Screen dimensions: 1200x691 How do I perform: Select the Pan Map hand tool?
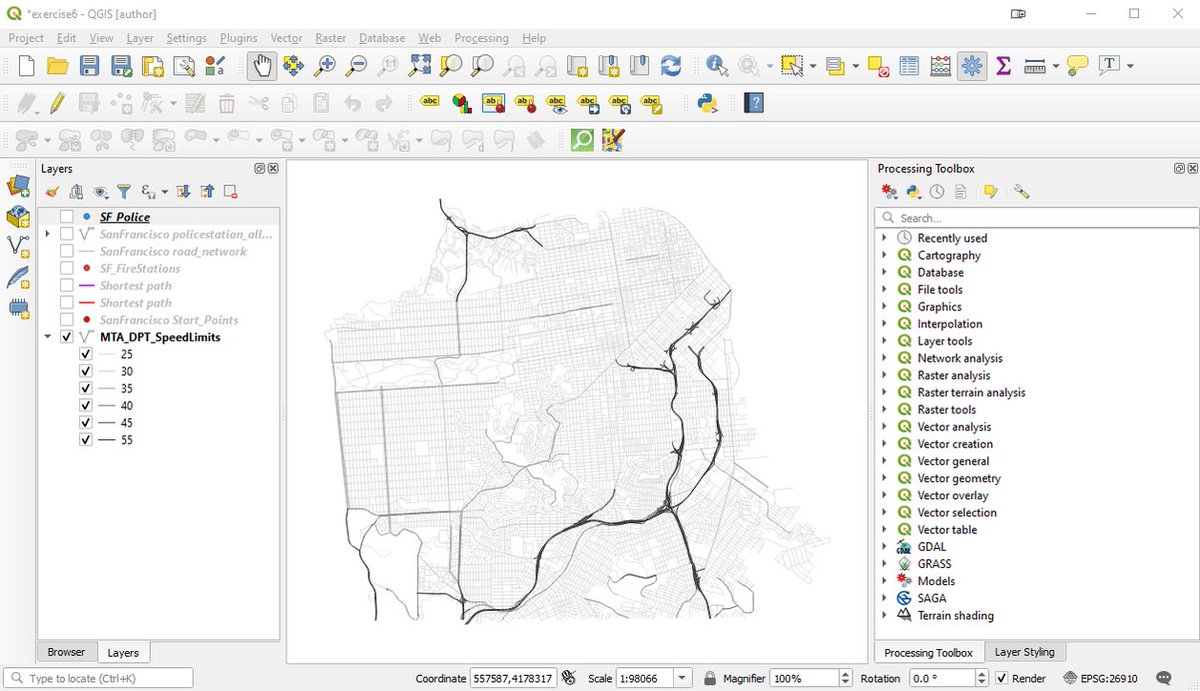pos(262,66)
